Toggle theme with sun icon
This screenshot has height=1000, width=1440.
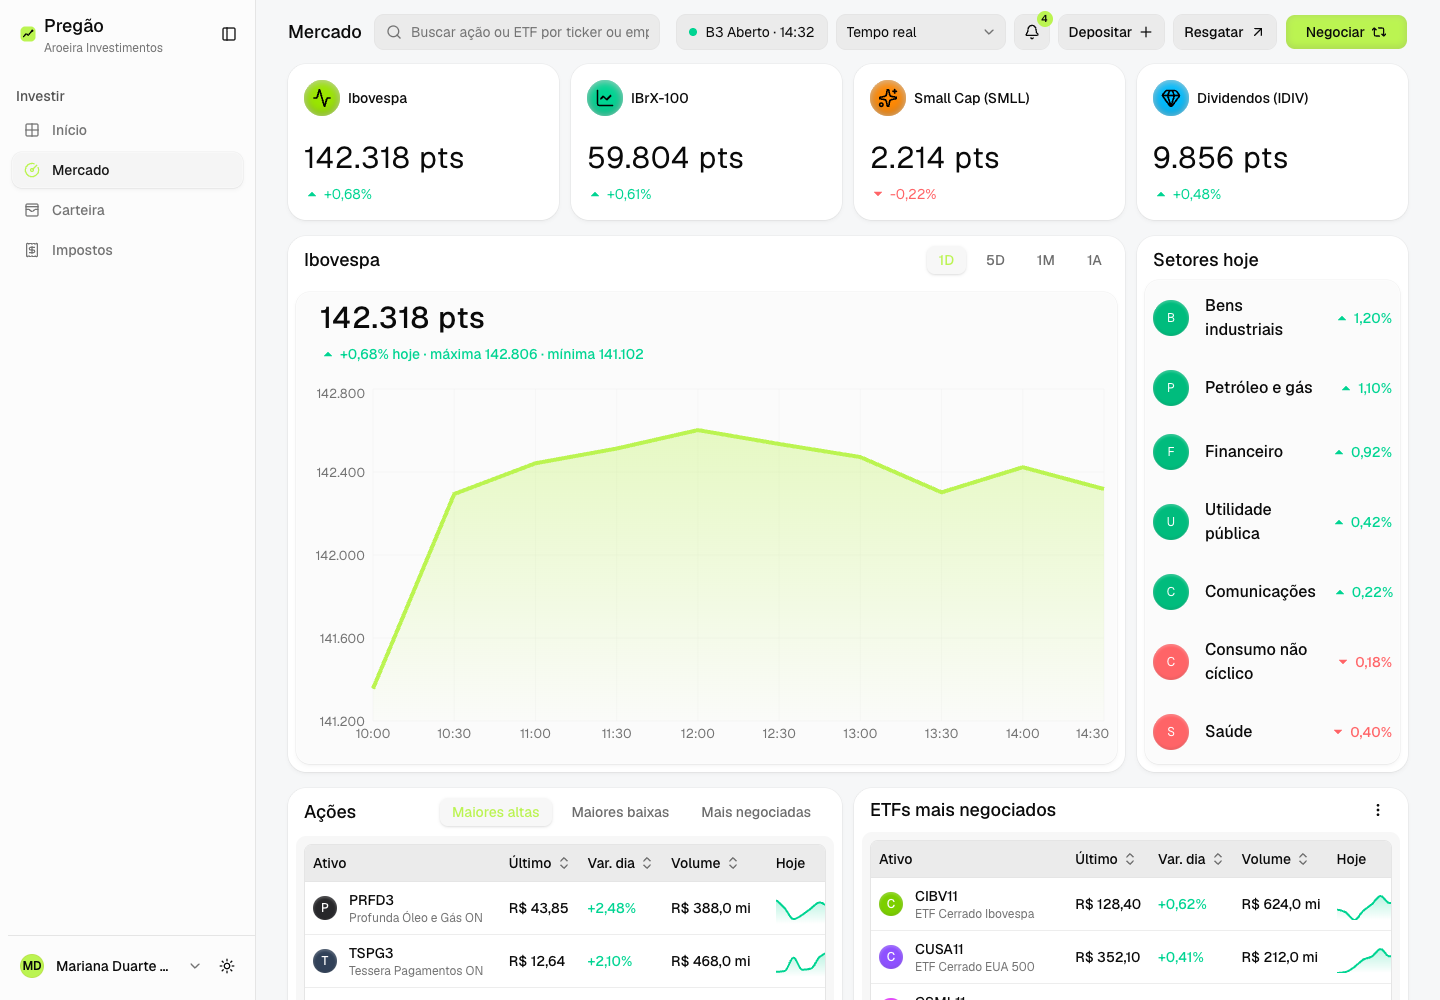pyautogui.click(x=227, y=966)
